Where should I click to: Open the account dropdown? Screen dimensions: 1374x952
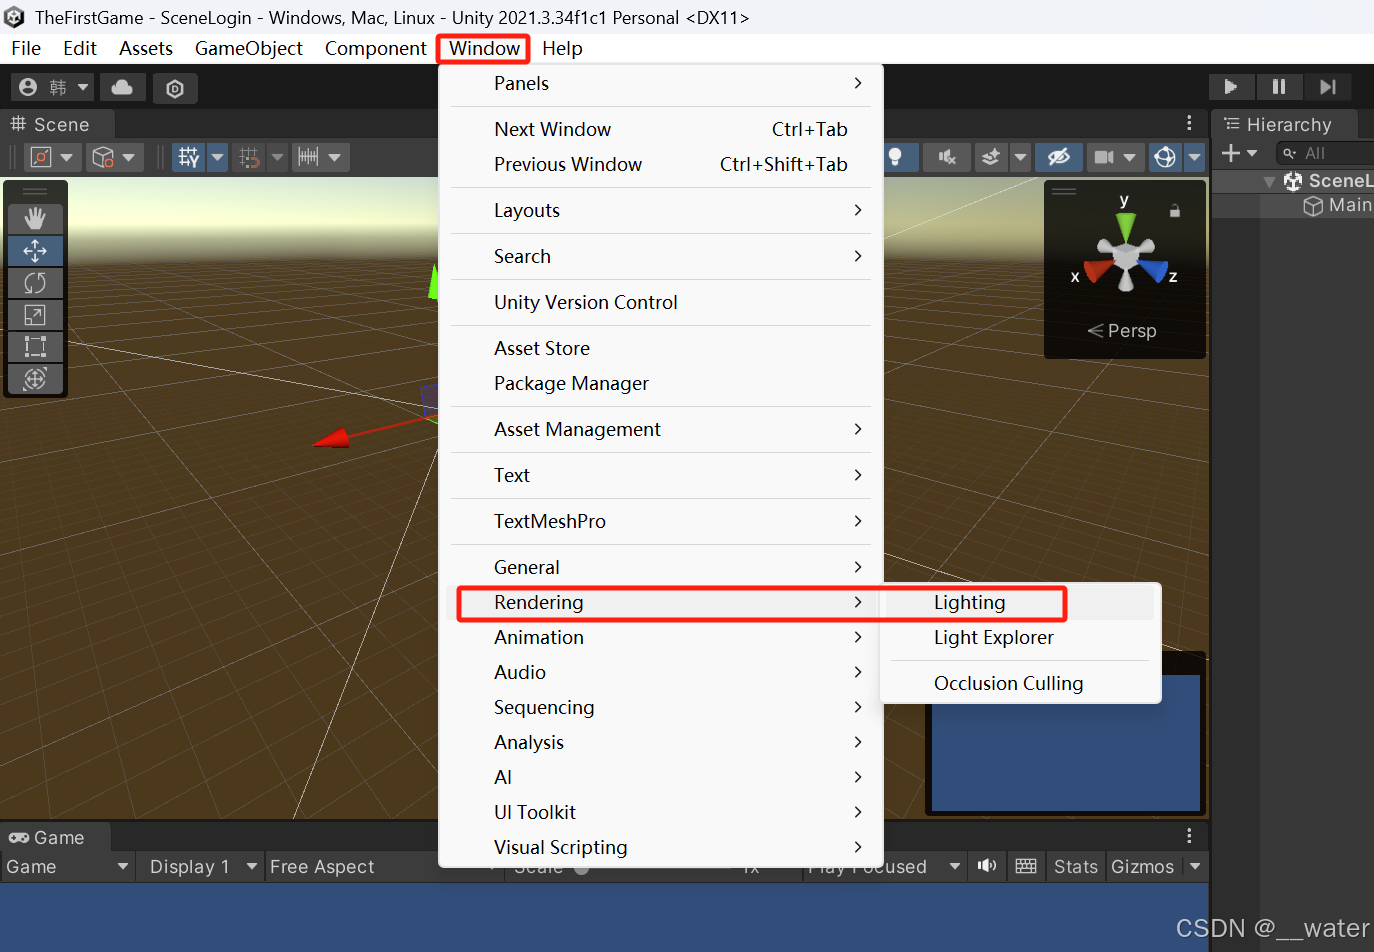(x=53, y=88)
